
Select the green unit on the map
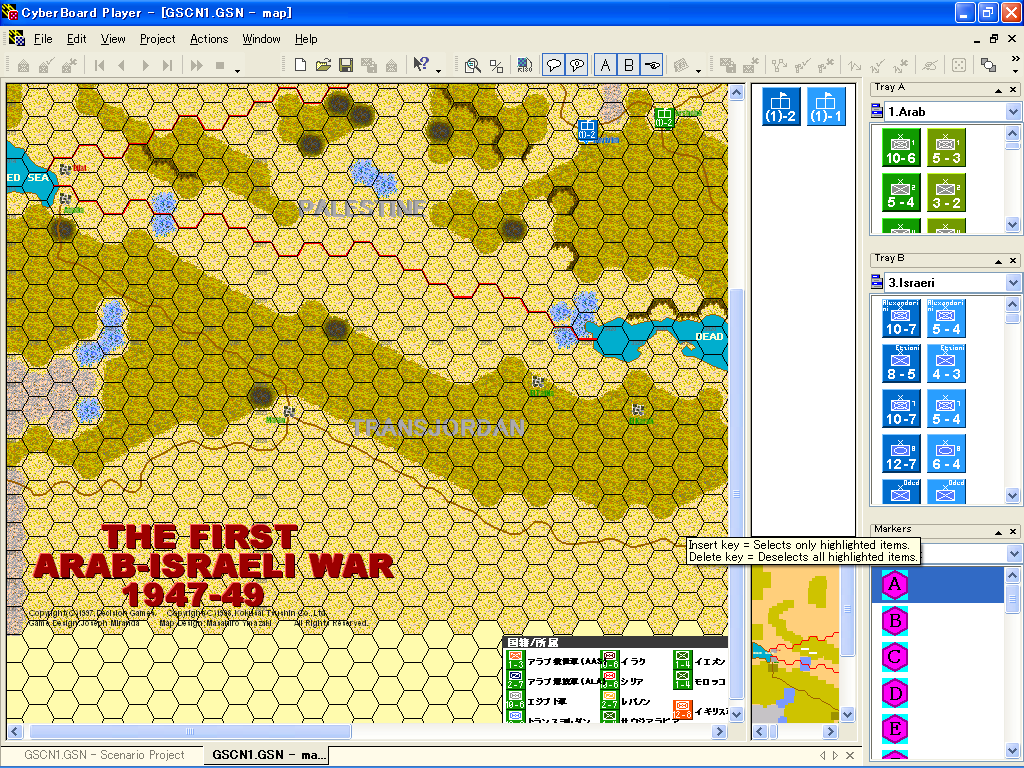click(x=664, y=118)
